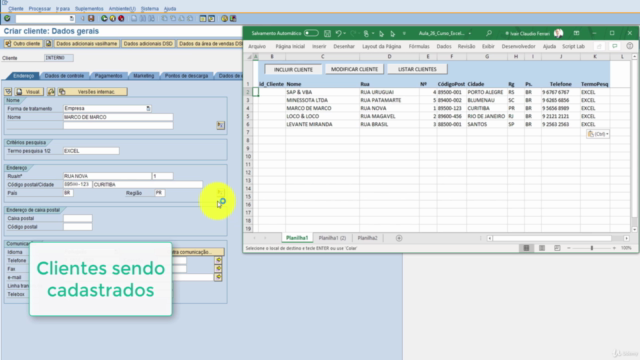640x360 pixels.
Task: Click the SAP Help question mark icon
Action: point(224,18)
